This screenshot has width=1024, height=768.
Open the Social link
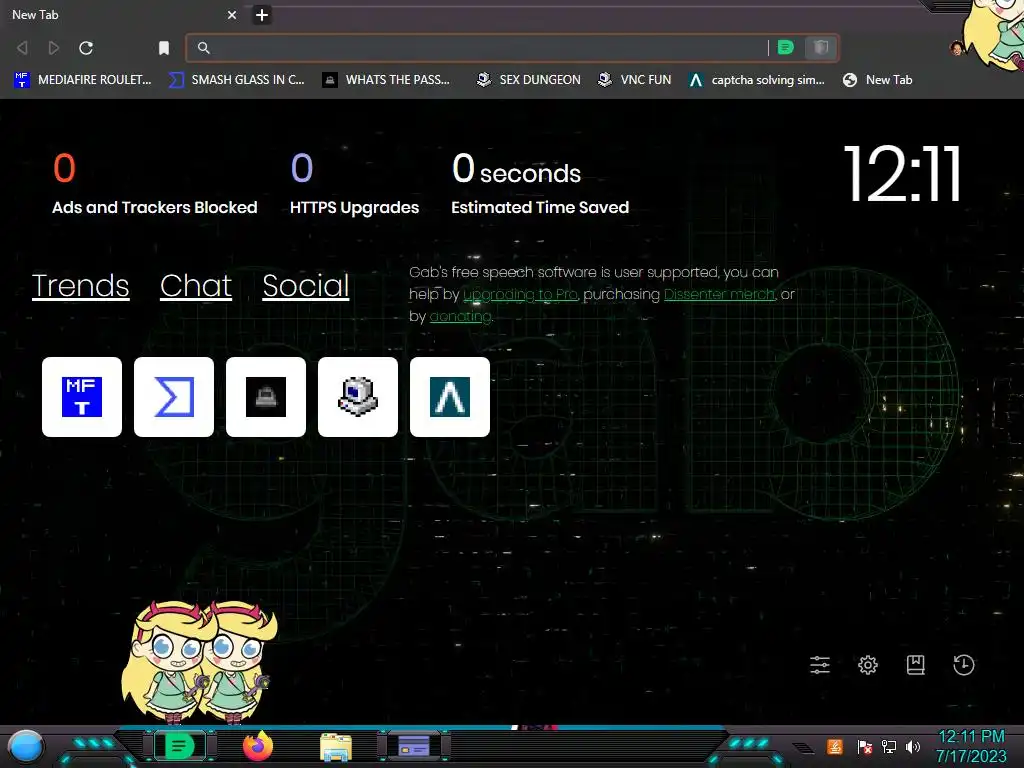coord(306,285)
